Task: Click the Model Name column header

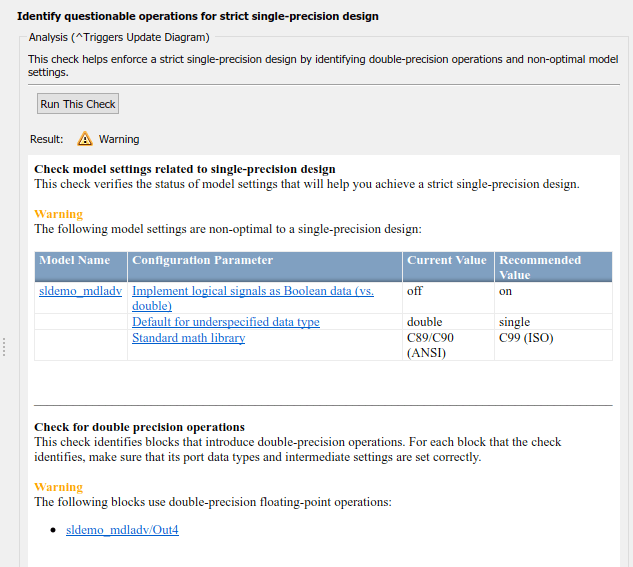Action: coord(75,260)
